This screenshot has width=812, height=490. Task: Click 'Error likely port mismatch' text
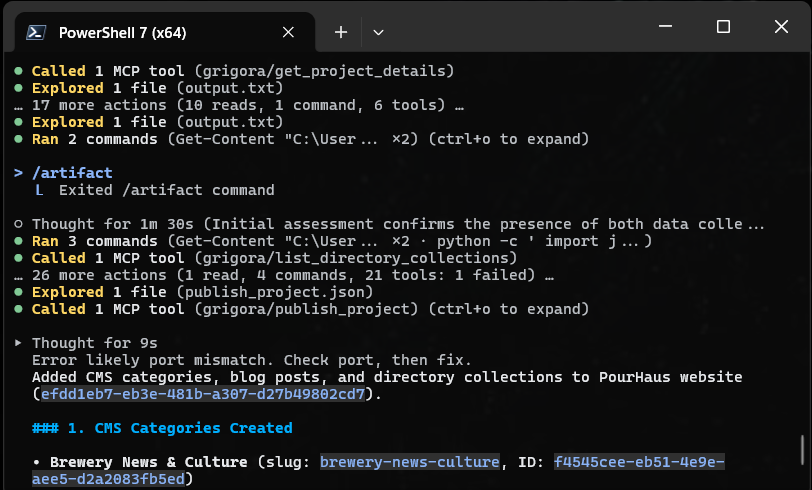click(252, 360)
